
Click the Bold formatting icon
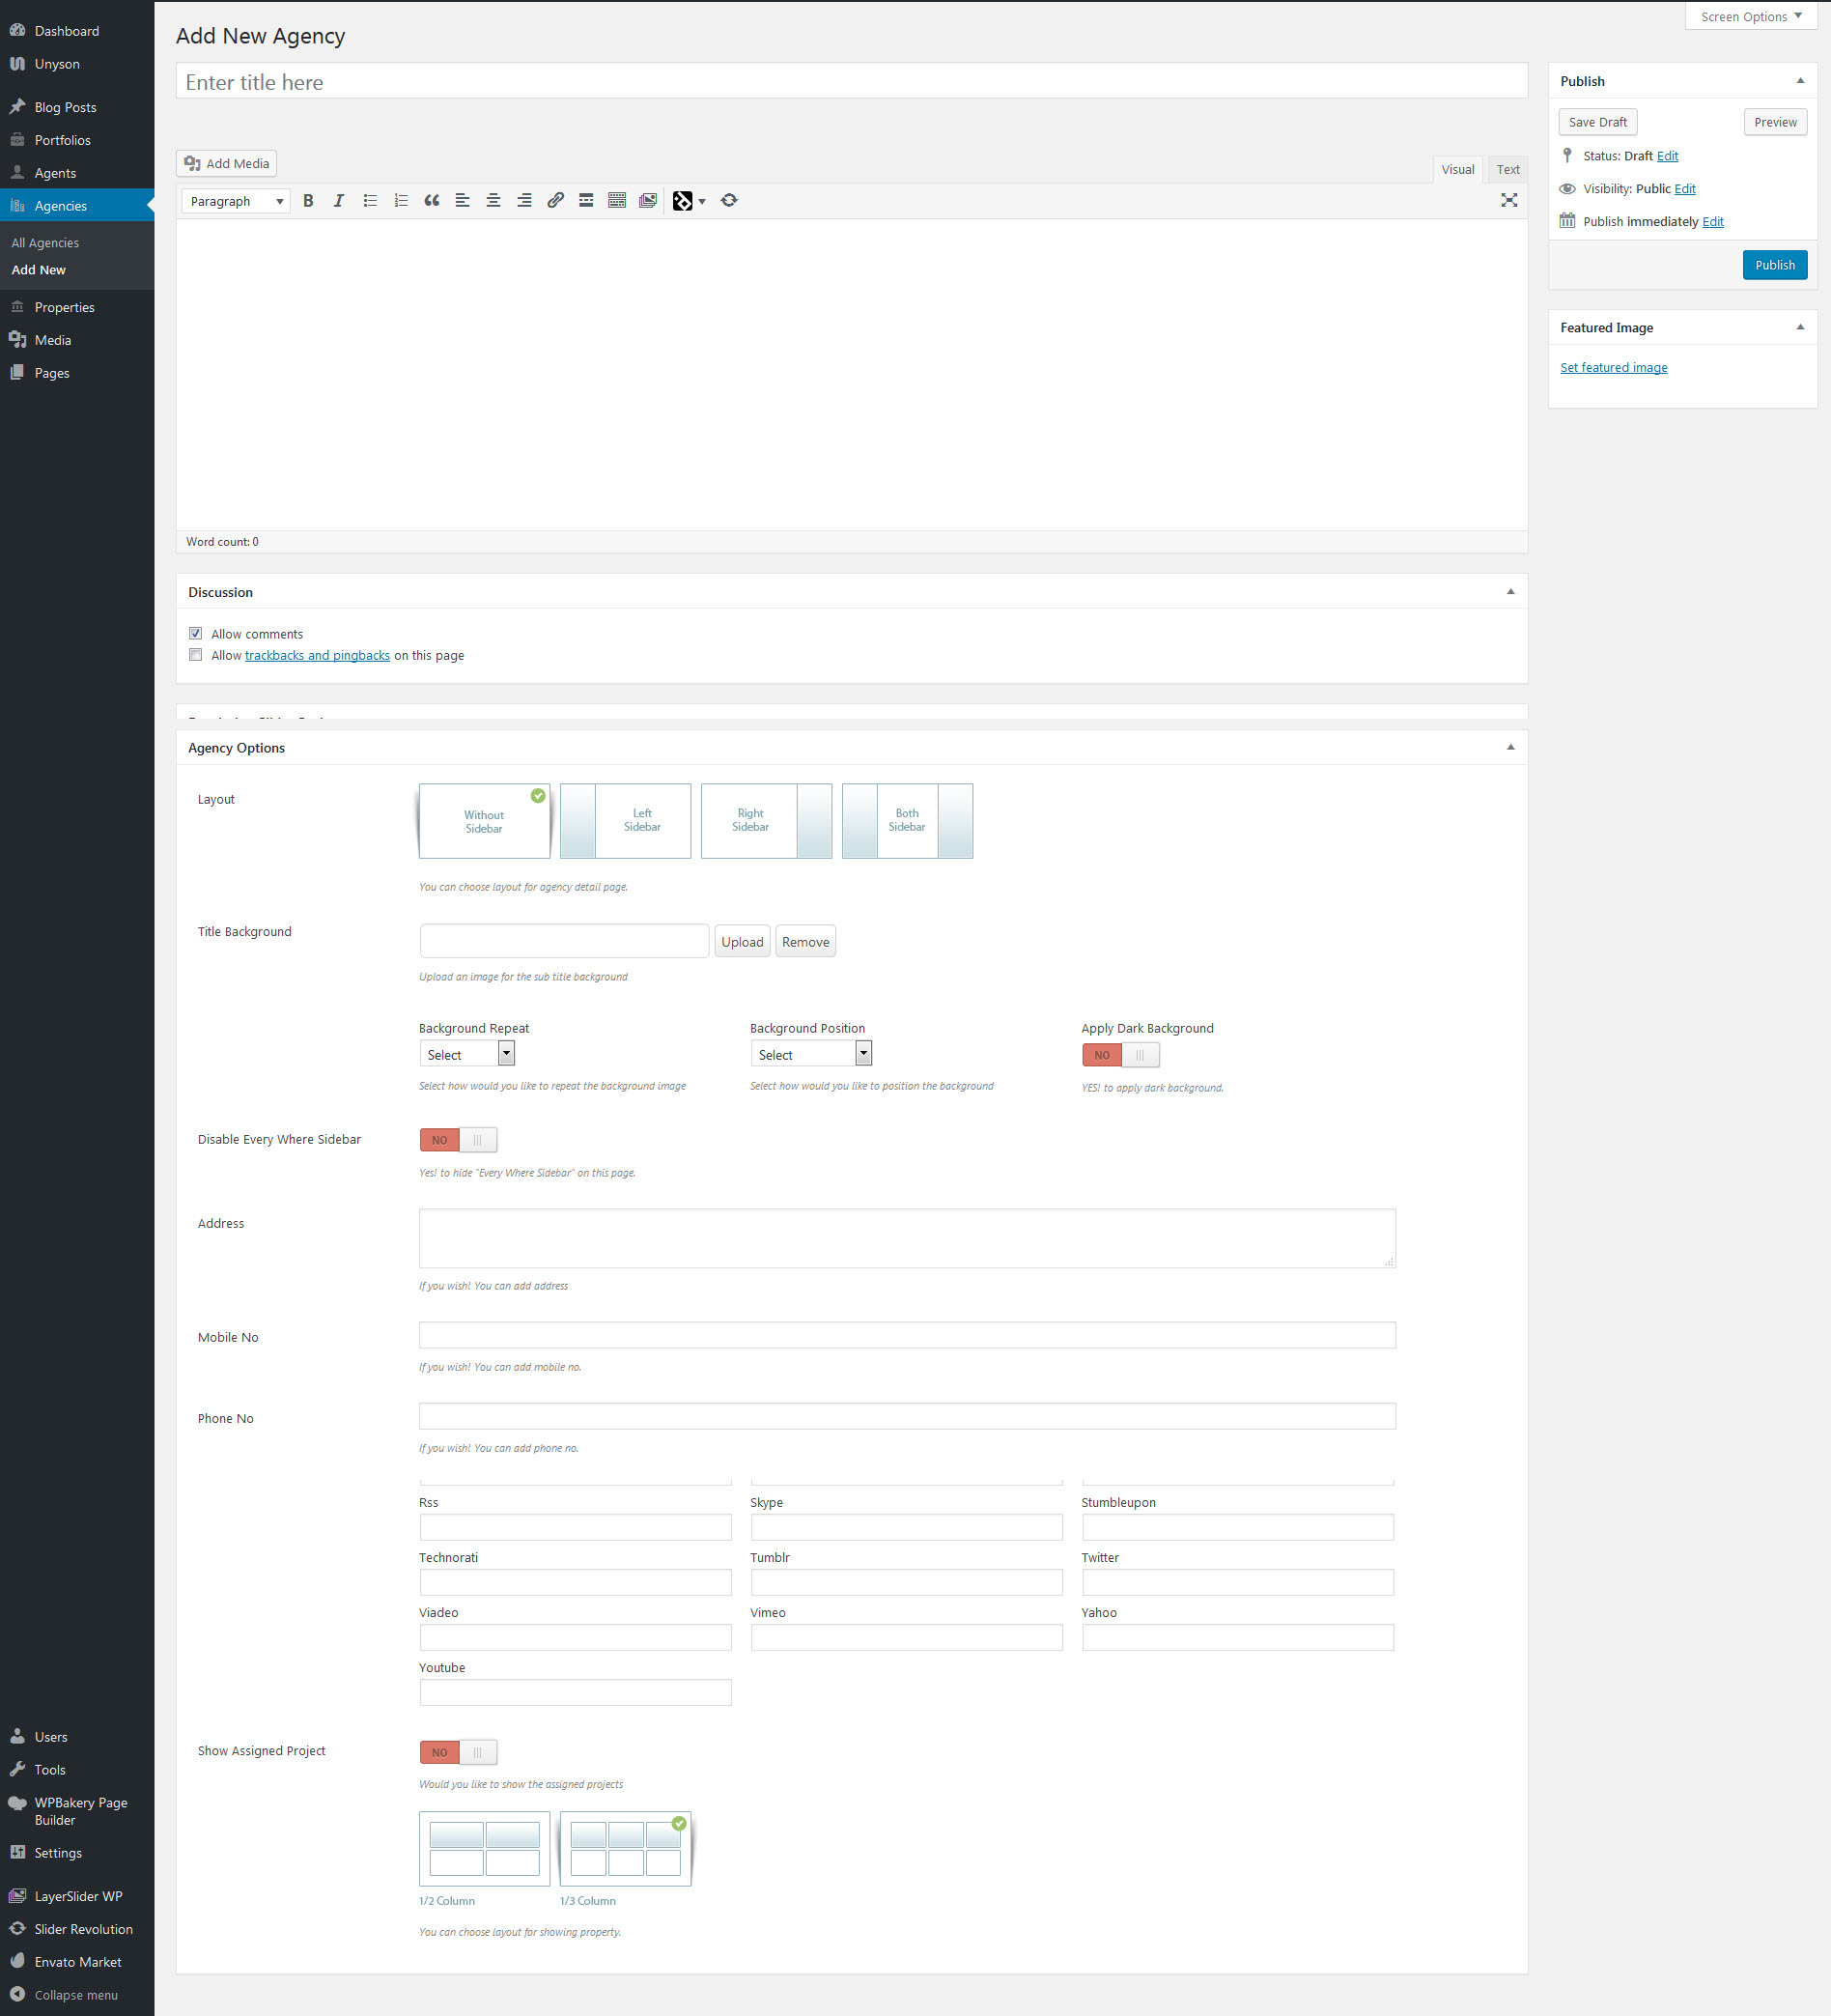pyautogui.click(x=308, y=201)
